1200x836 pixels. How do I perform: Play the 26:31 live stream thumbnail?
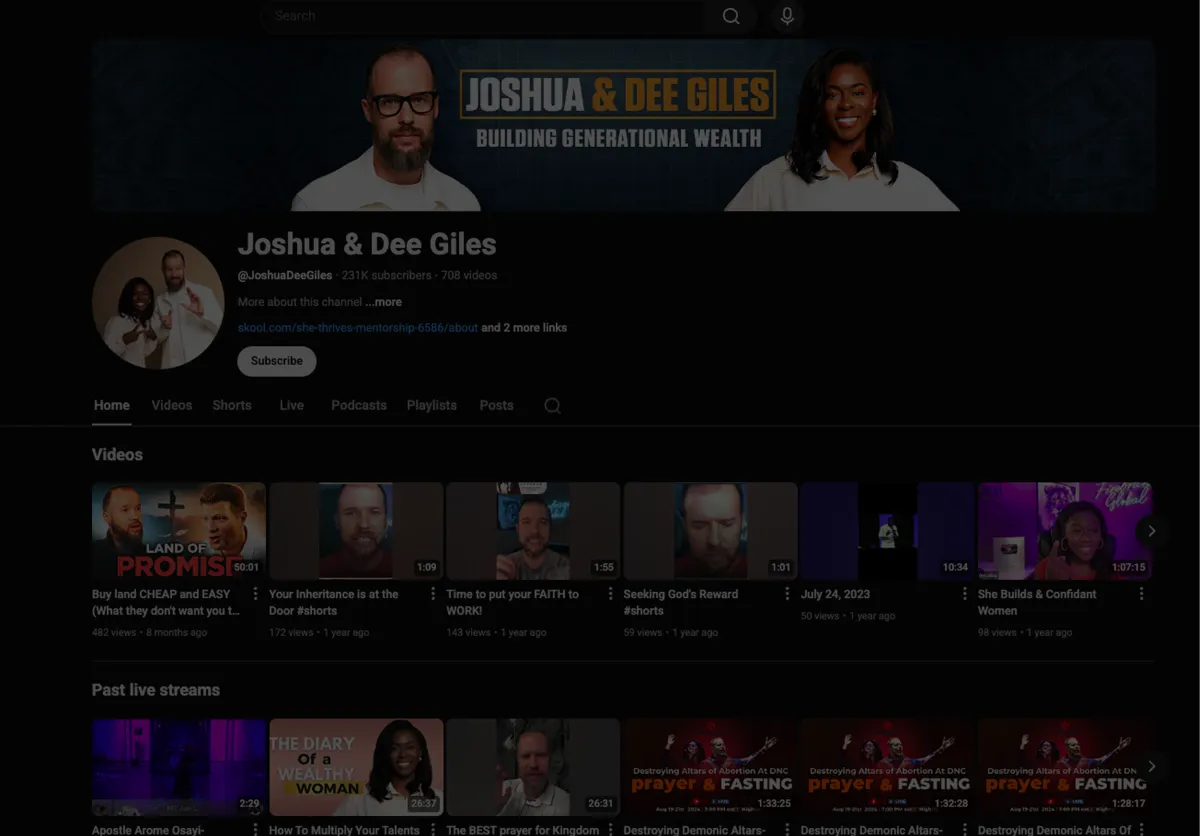click(x=533, y=767)
